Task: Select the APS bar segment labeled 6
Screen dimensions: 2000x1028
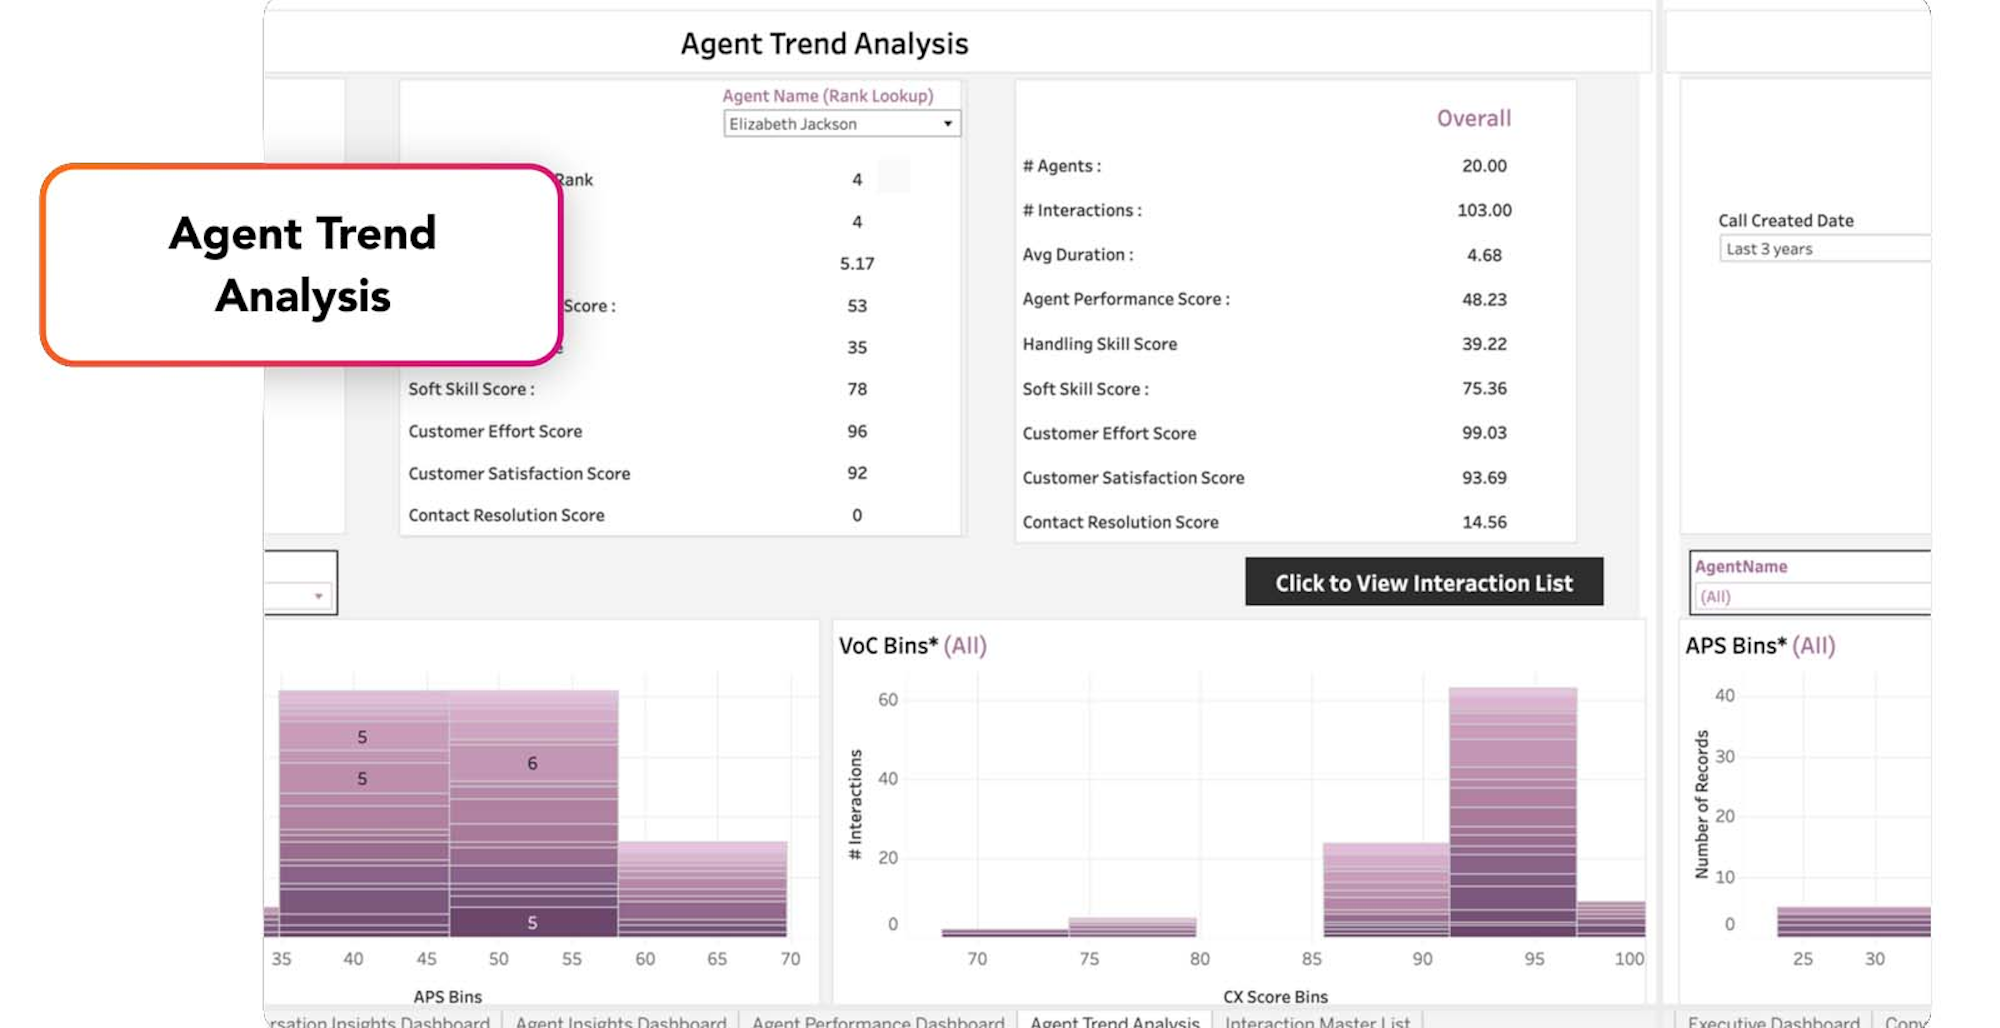Action: coord(532,764)
